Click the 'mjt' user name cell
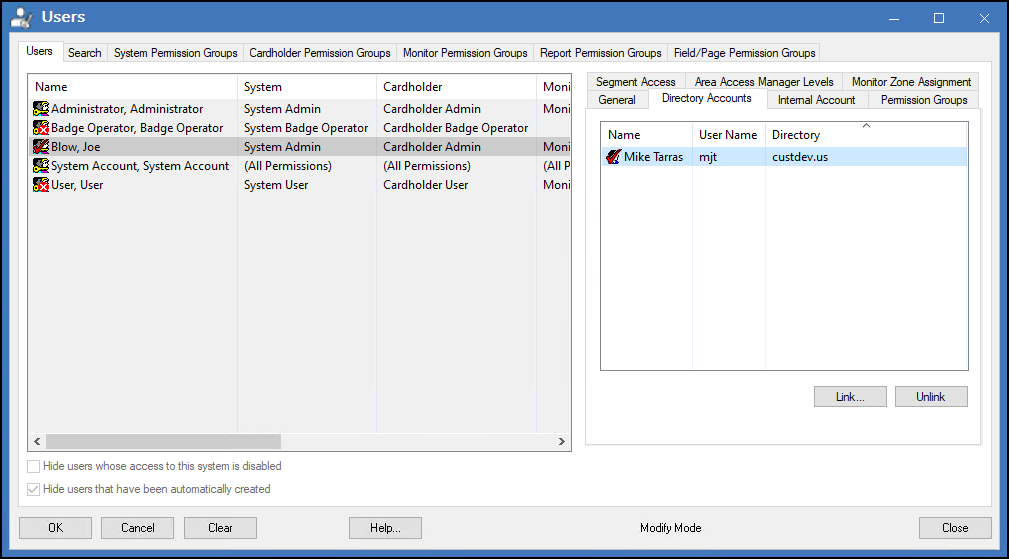Image resolution: width=1009 pixels, height=559 pixels. coord(708,156)
